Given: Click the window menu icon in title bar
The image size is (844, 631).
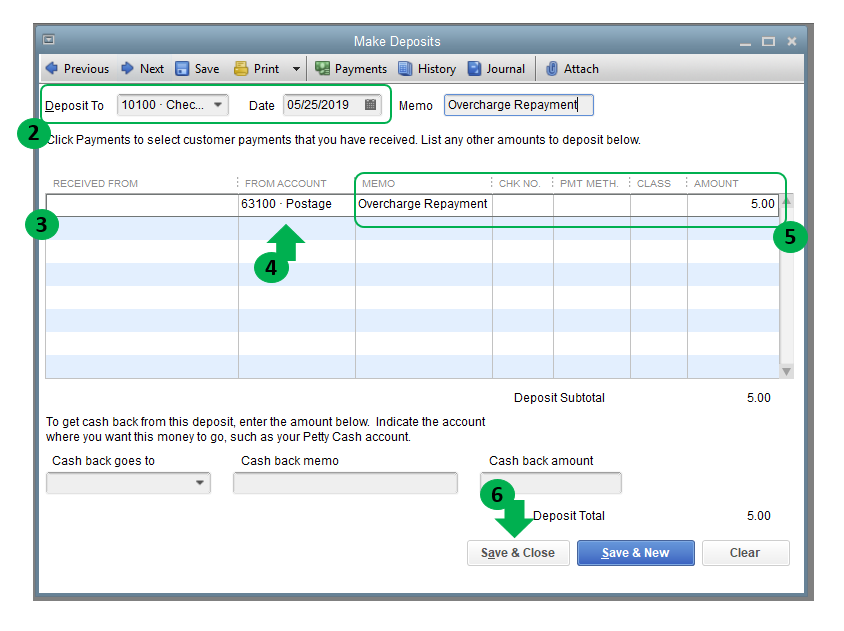Looking at the screenshot, I should [48, 40].
